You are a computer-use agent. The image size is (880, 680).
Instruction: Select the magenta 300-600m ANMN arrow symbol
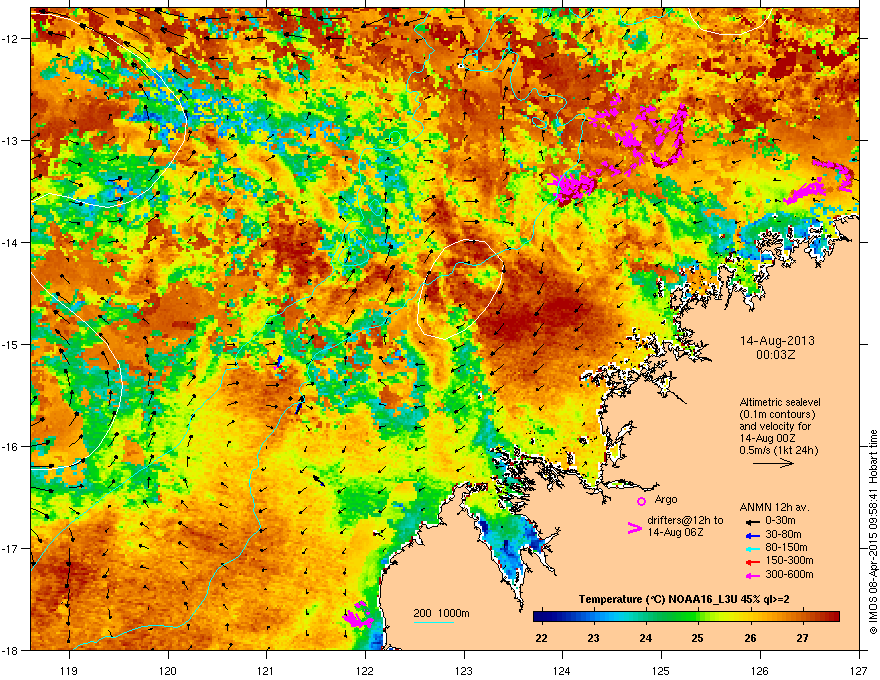point(752,575)
